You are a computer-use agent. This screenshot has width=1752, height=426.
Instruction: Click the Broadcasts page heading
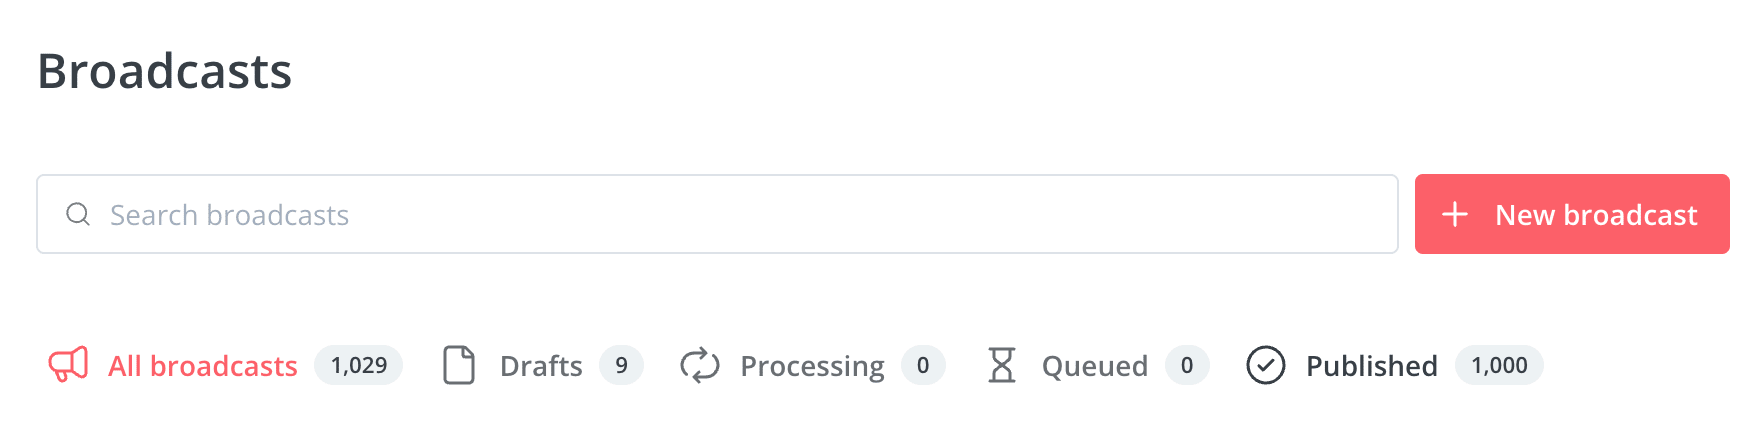pos(165,71)
